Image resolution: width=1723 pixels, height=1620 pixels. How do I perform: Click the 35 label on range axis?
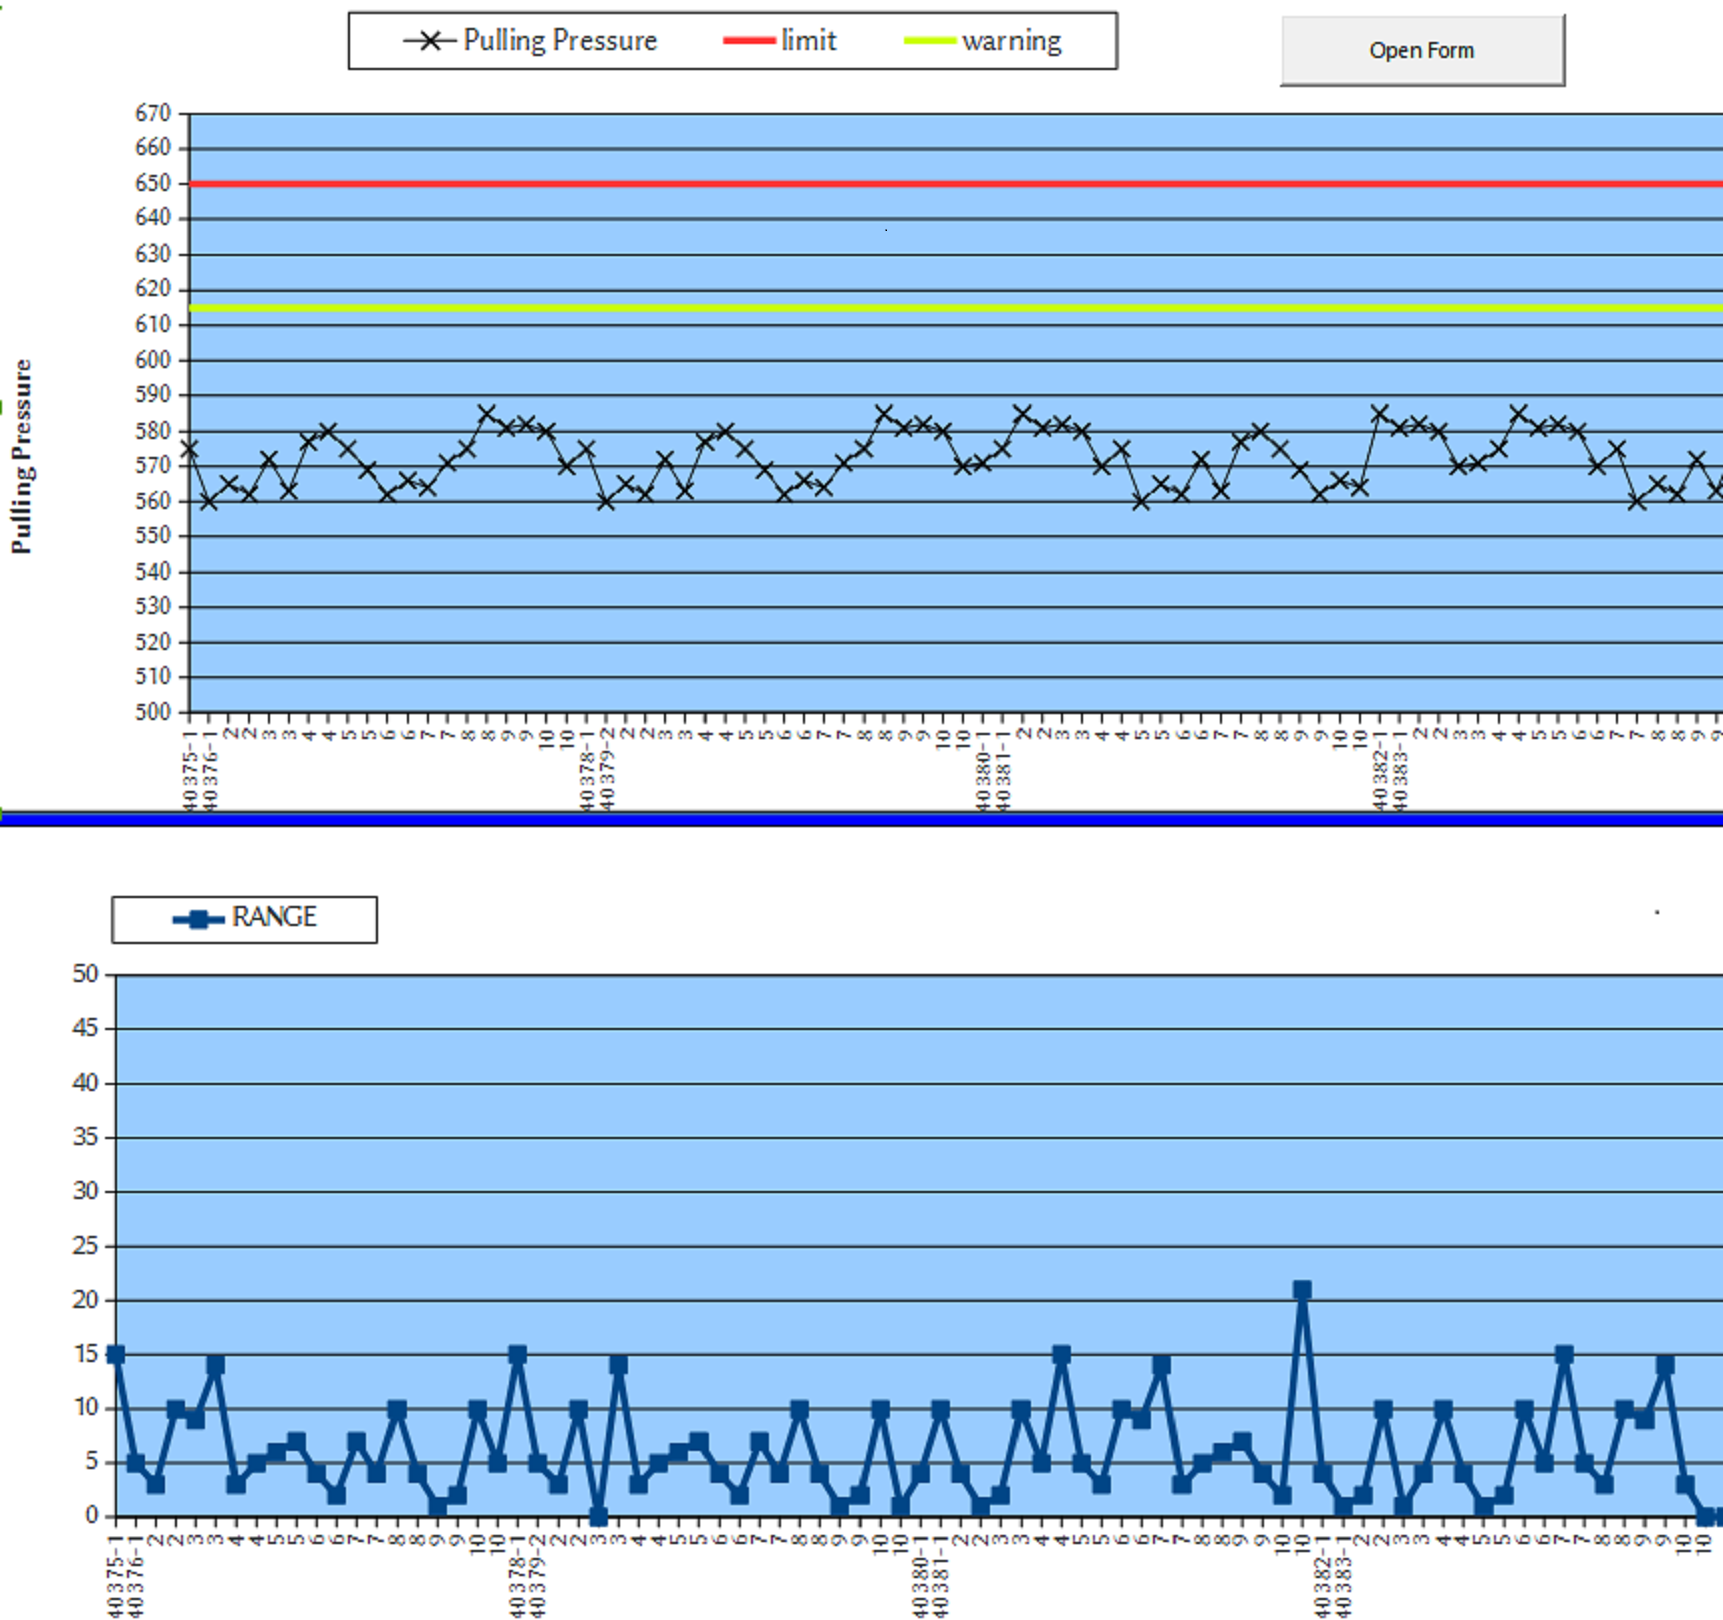click(x=86, y=1137)
